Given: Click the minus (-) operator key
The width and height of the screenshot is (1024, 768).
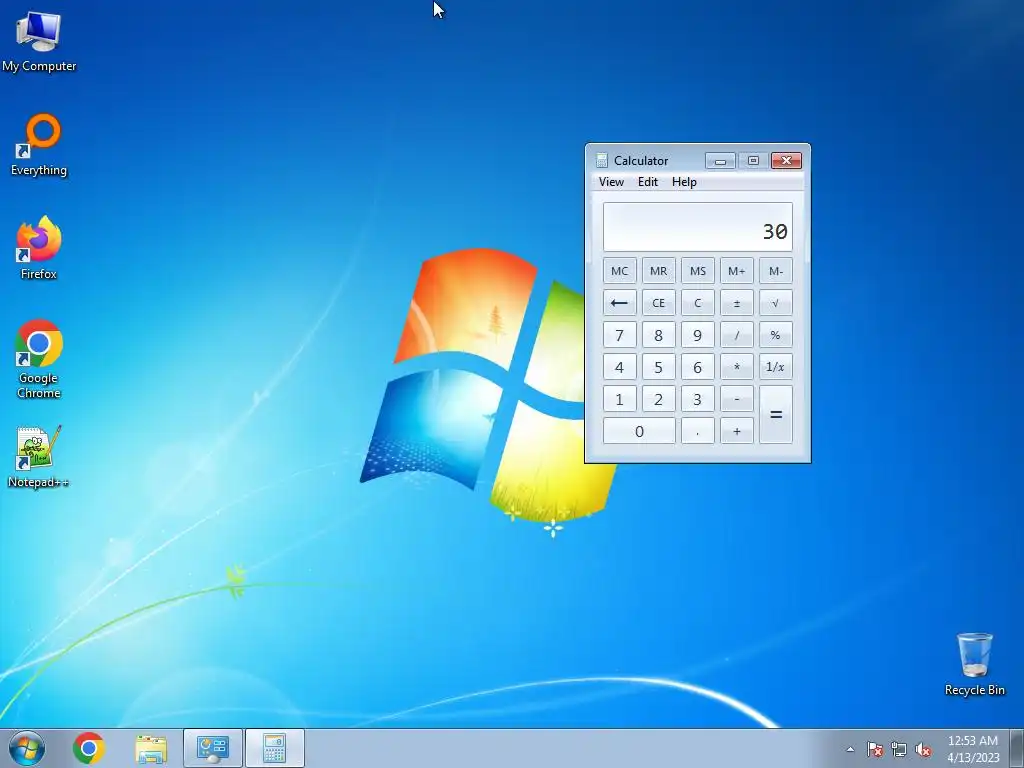Looking at the screenshot, I should point(737,399).
